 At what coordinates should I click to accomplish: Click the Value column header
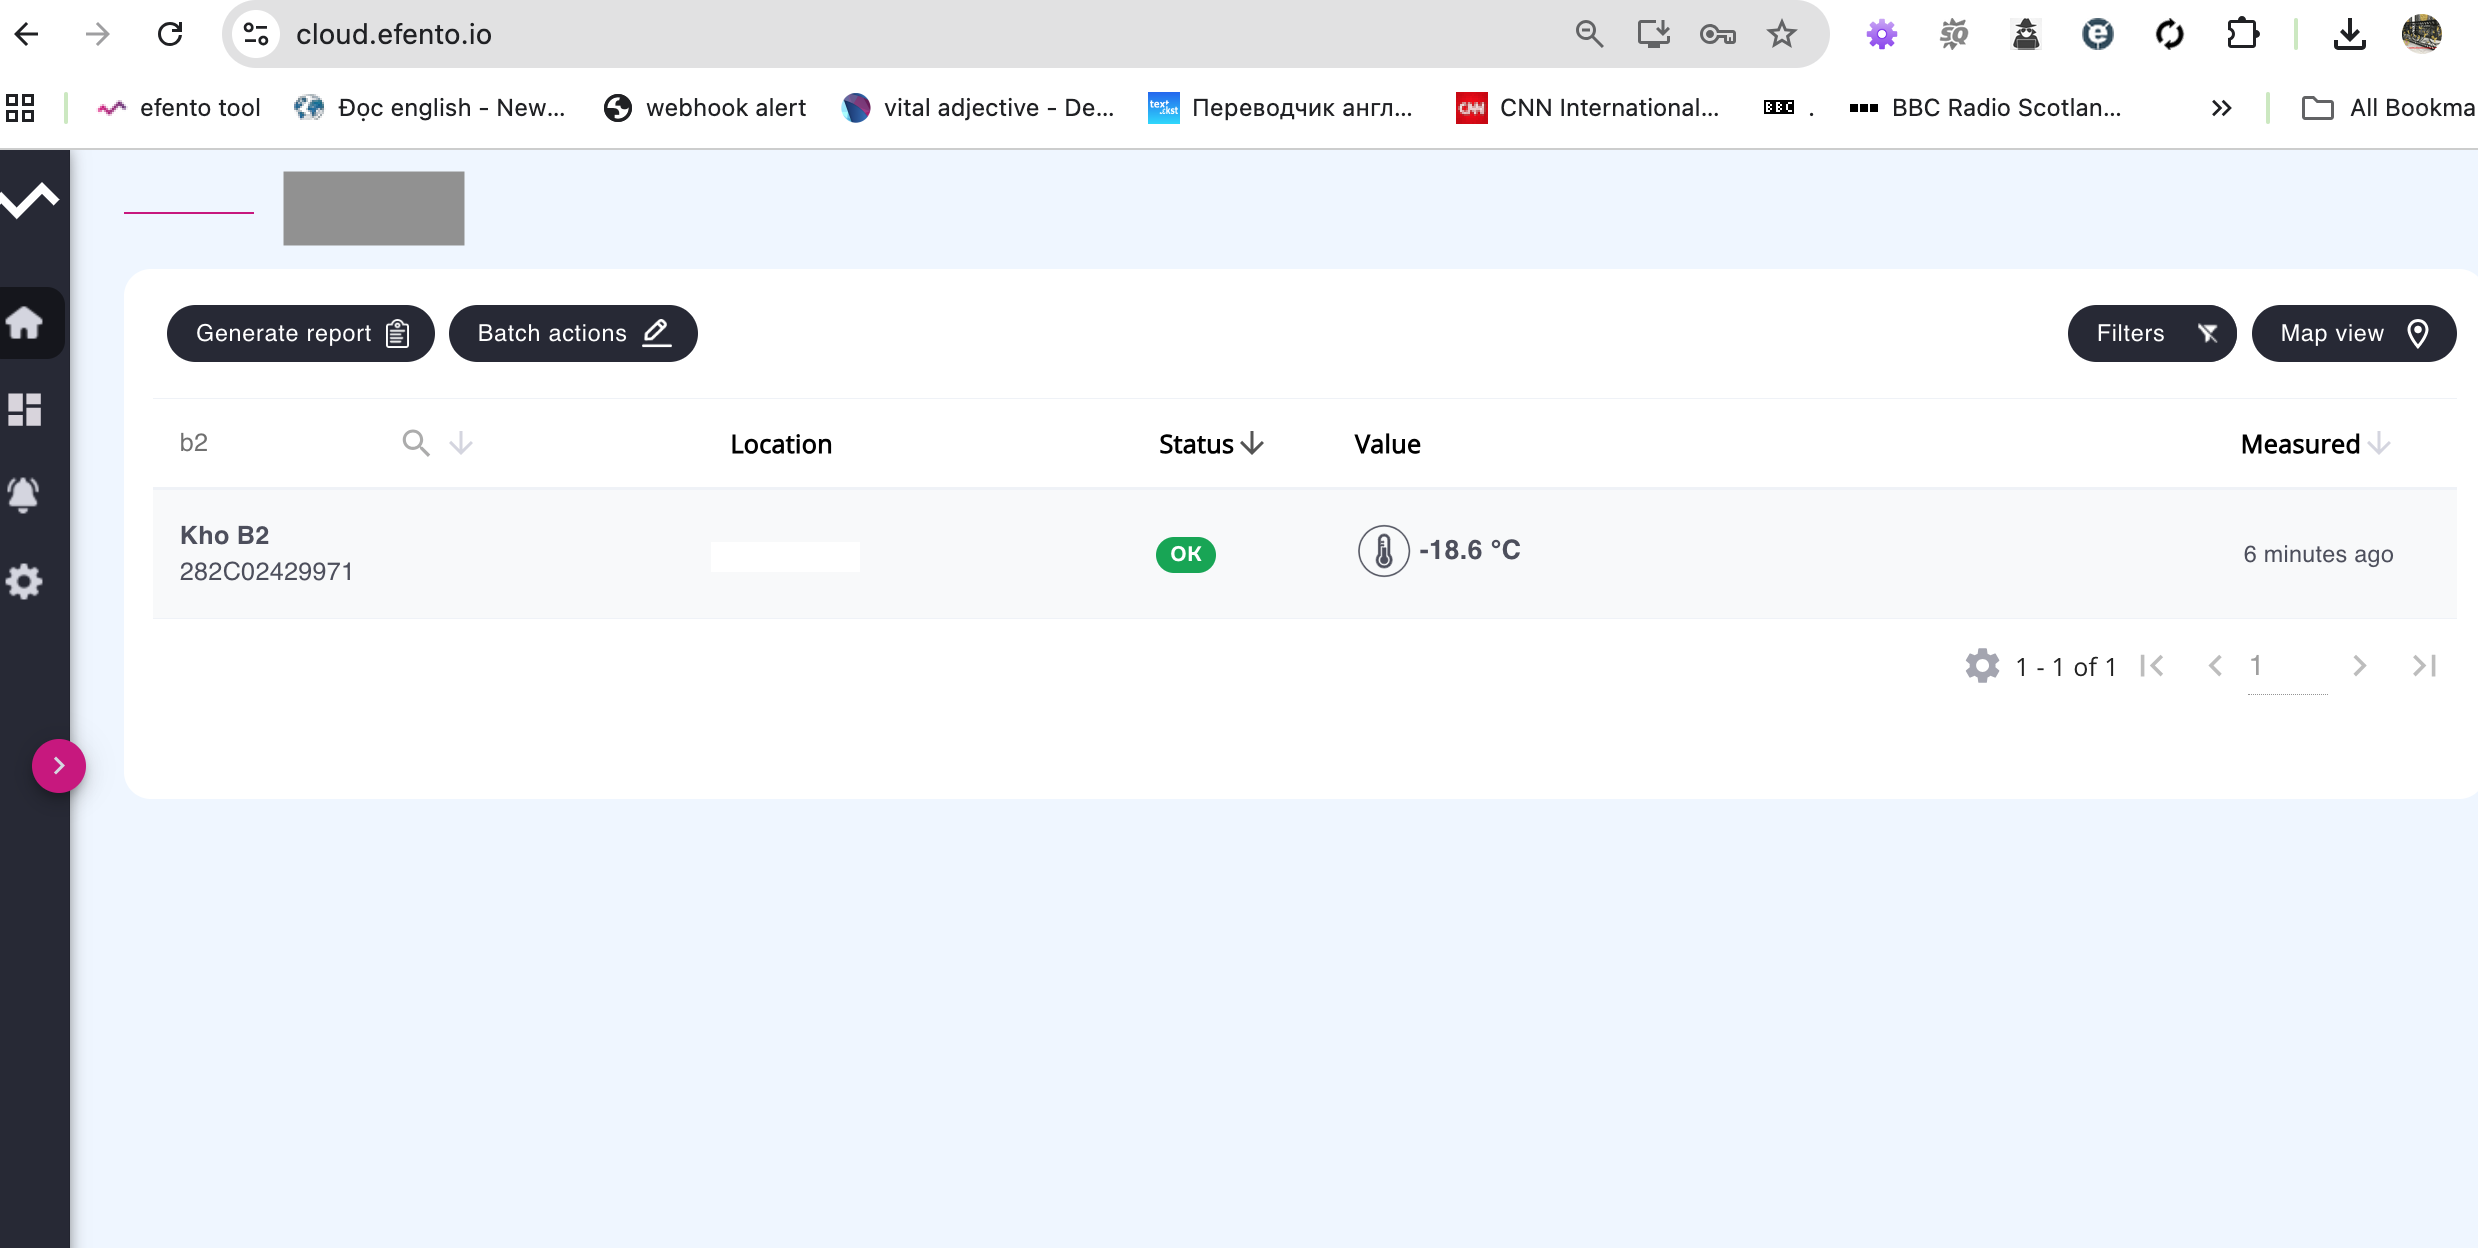(1387, 444)
